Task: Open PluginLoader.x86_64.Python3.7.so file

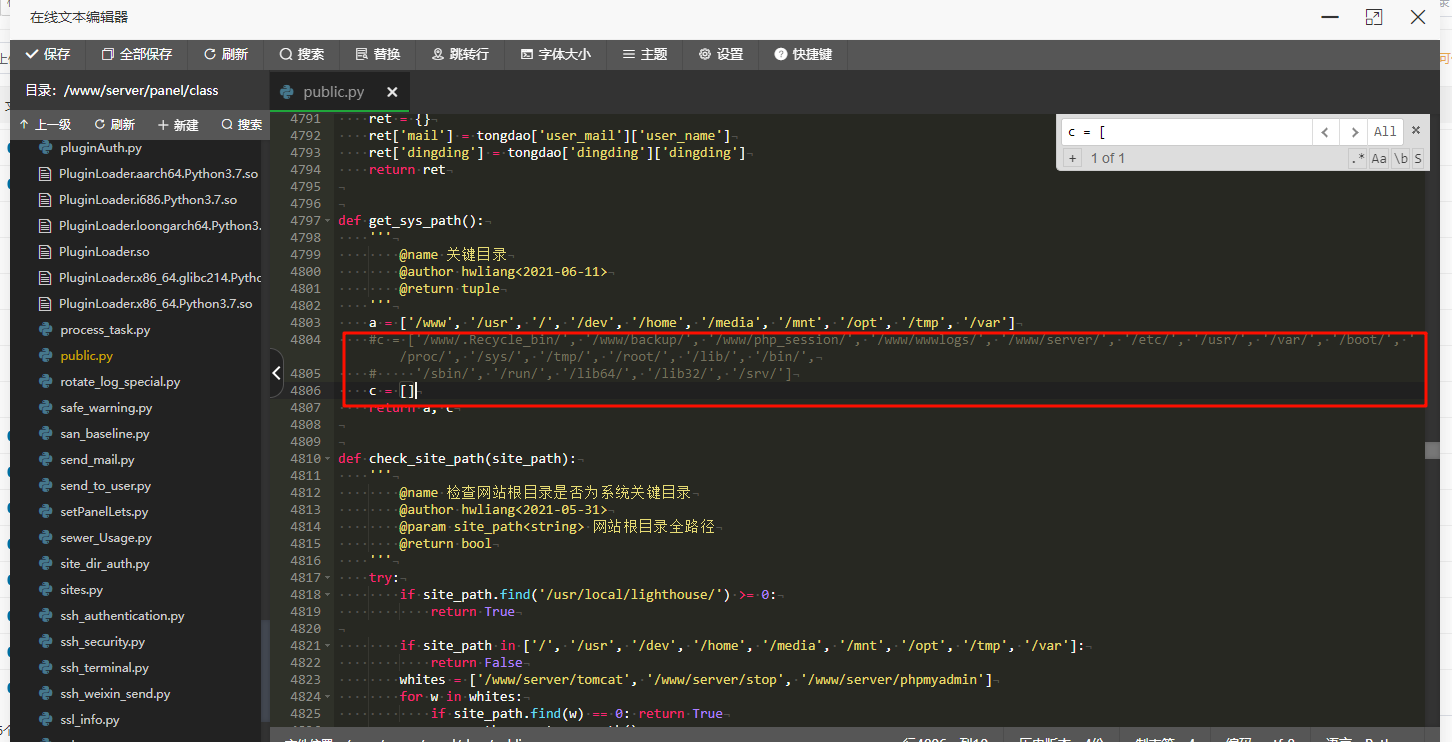Action: click(155, 304)
